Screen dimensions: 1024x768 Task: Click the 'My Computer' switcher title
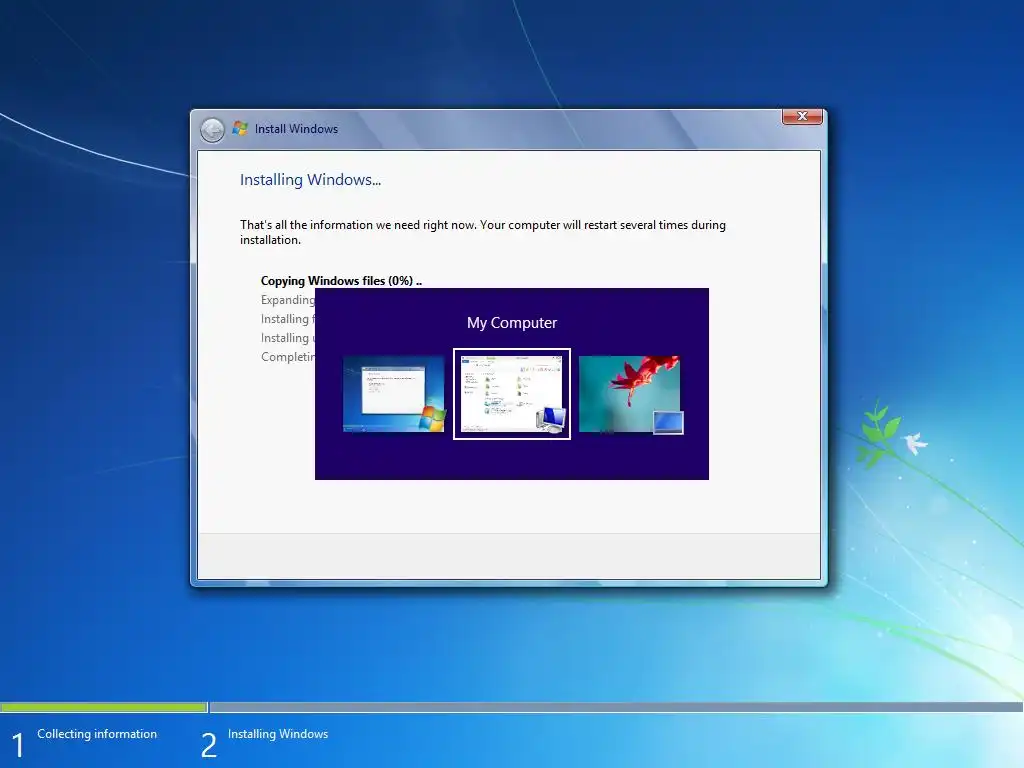coord(512,323)
